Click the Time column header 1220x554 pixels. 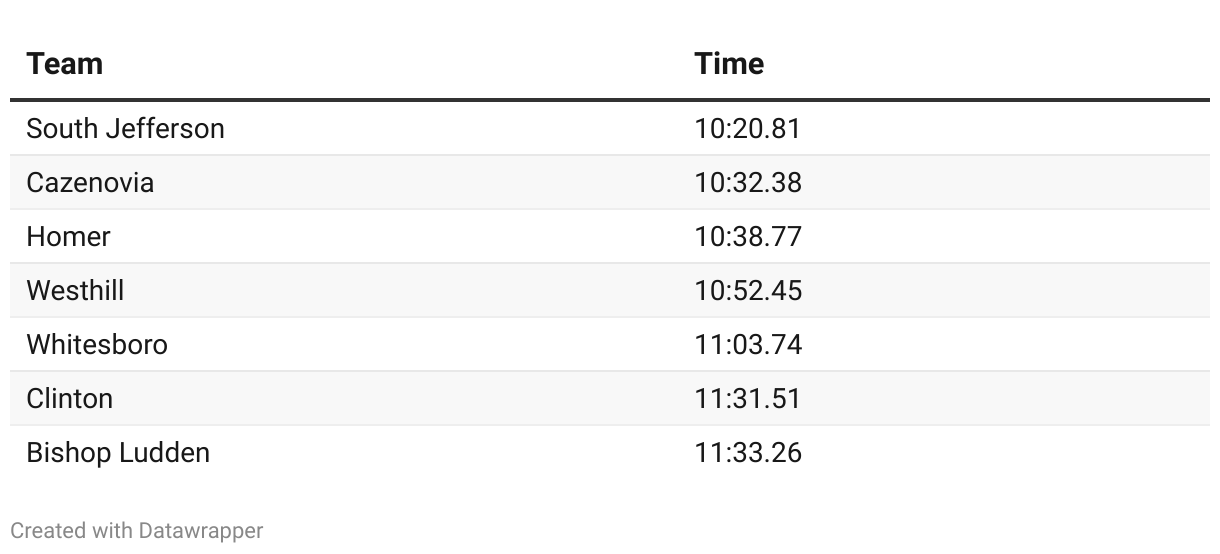729,64
